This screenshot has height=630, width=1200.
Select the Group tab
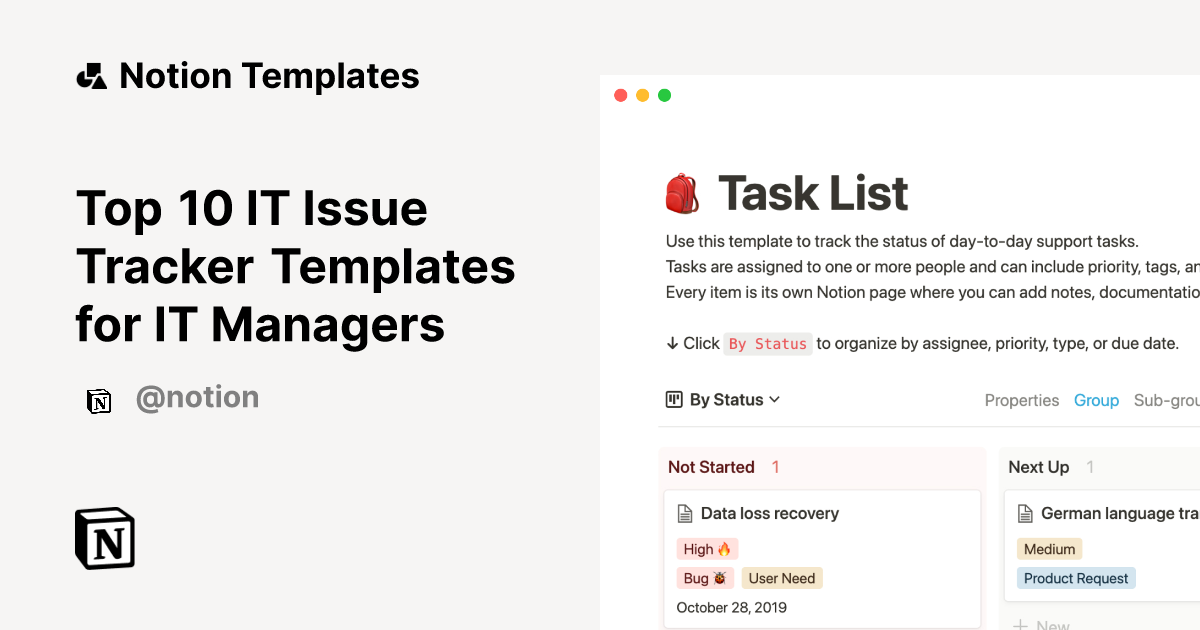pyautogui.click(x=1096, y=400)
